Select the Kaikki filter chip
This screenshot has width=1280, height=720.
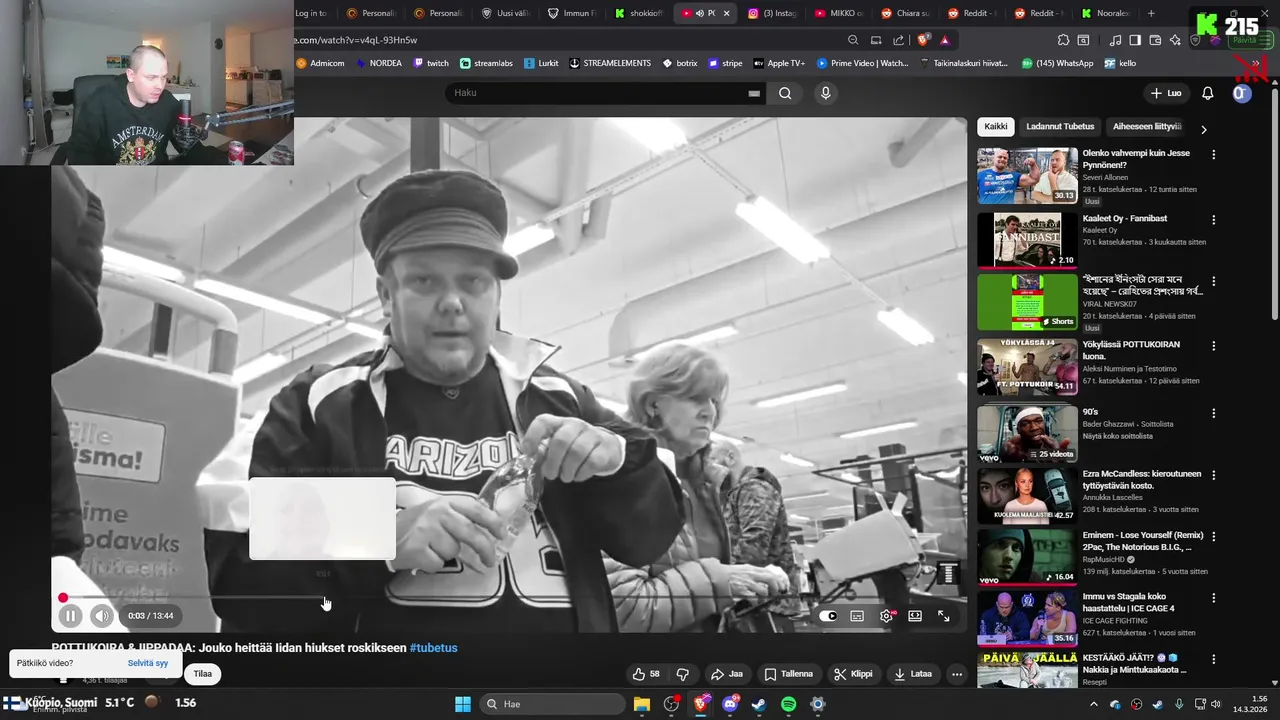click(x=996, y=127)
